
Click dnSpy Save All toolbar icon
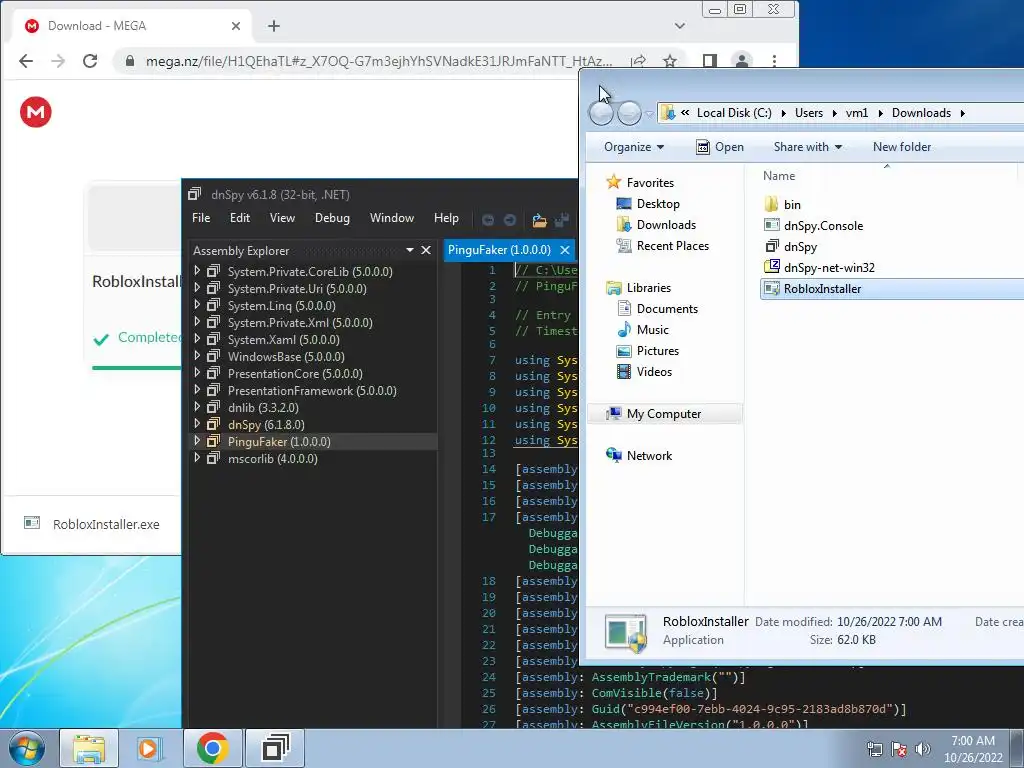[x=562, y=220]
